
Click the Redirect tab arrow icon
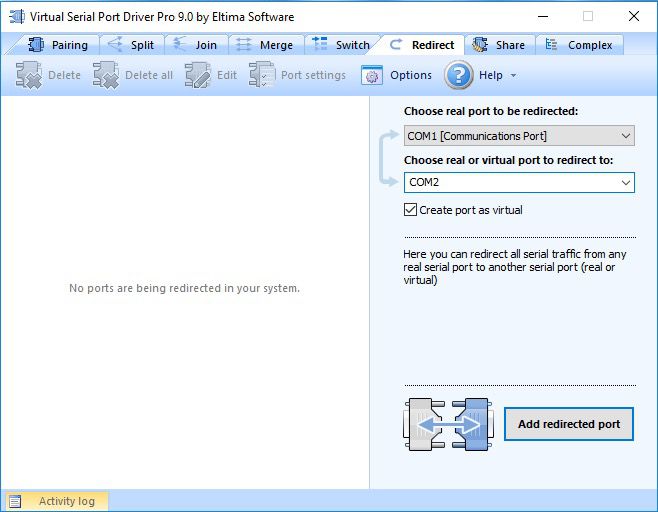pos(396,44)
